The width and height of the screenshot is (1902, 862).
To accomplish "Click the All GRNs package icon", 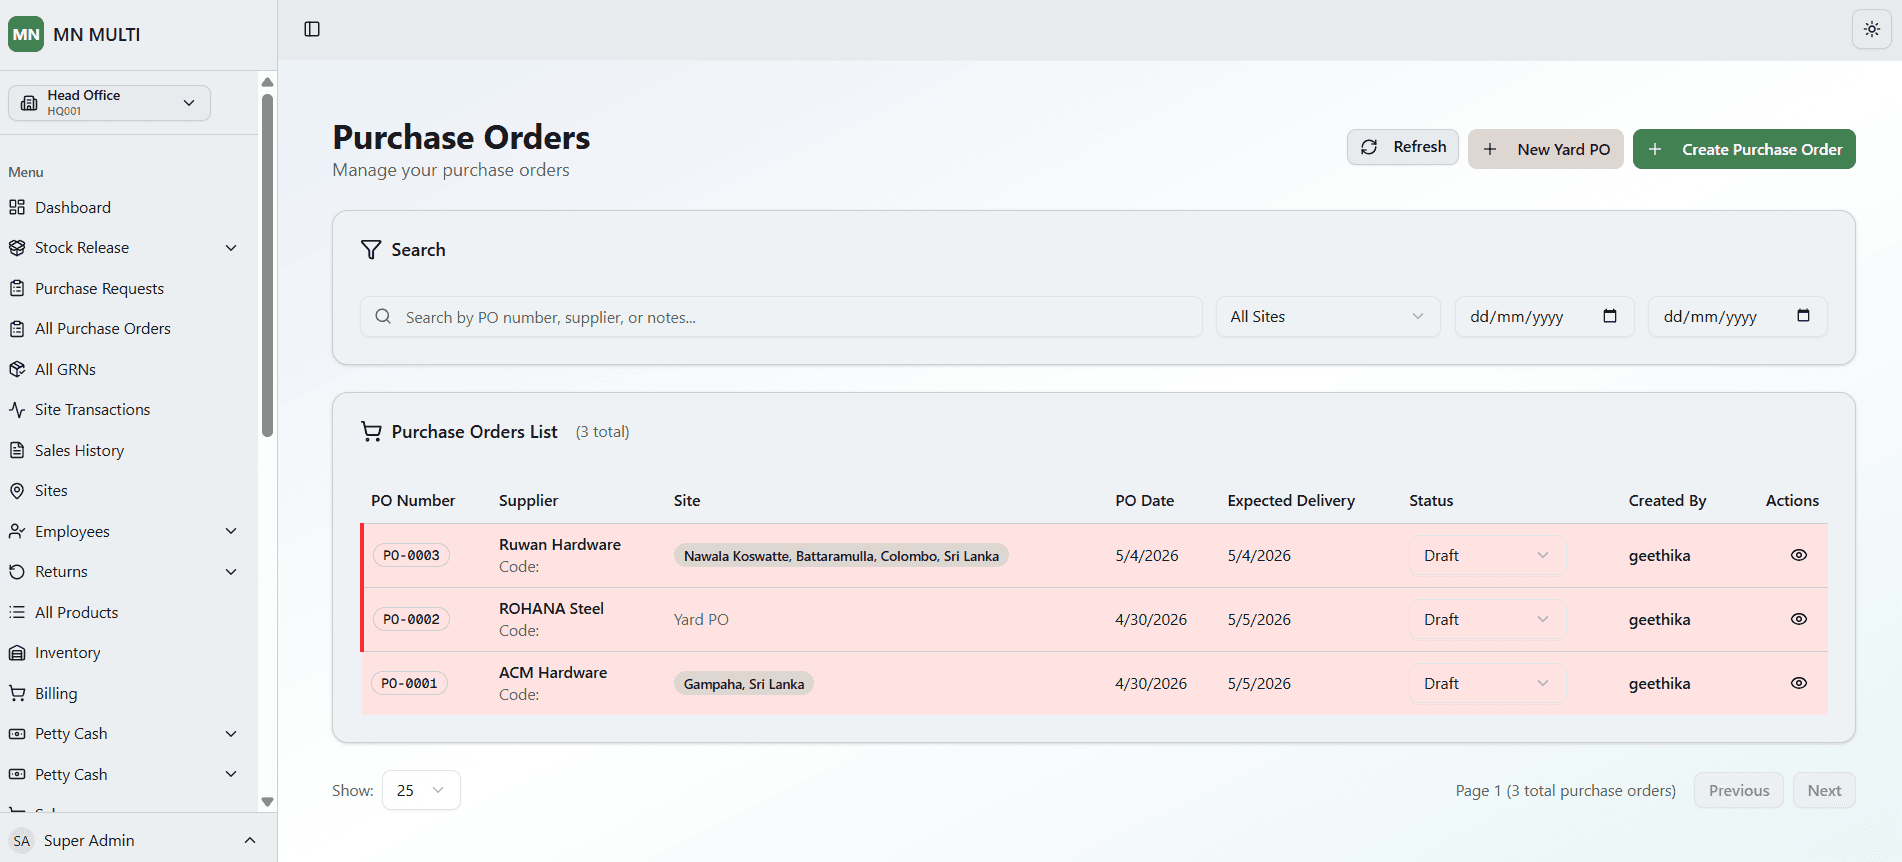I will pos(17,369).
